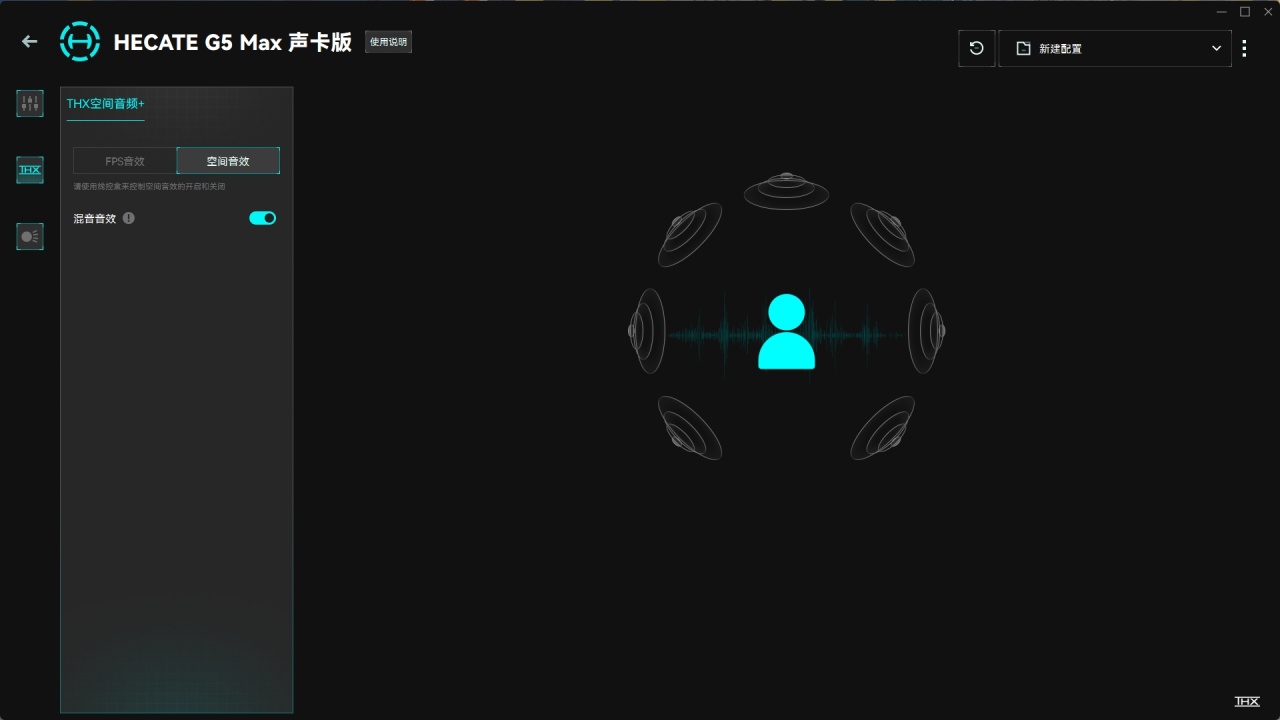This screenshot has width=1280, height=720.
Task: Select the THX空间音频+ tab
Action: click(x=106, y=104)
